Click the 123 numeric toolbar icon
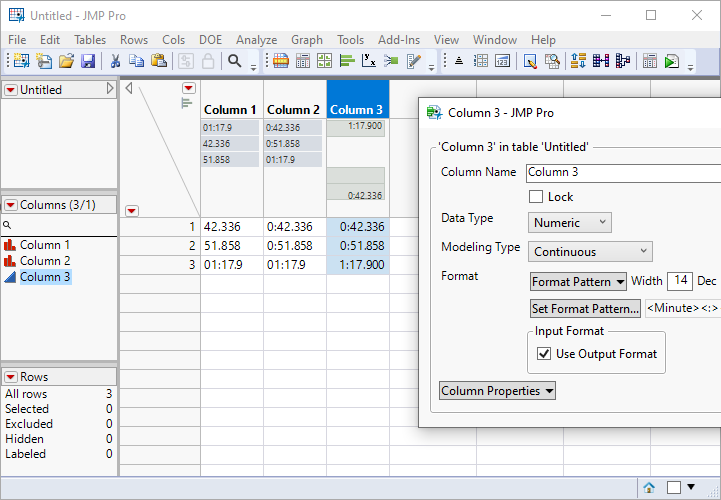The width and height of the screenshot is (721, 500). tap(502, 61)
